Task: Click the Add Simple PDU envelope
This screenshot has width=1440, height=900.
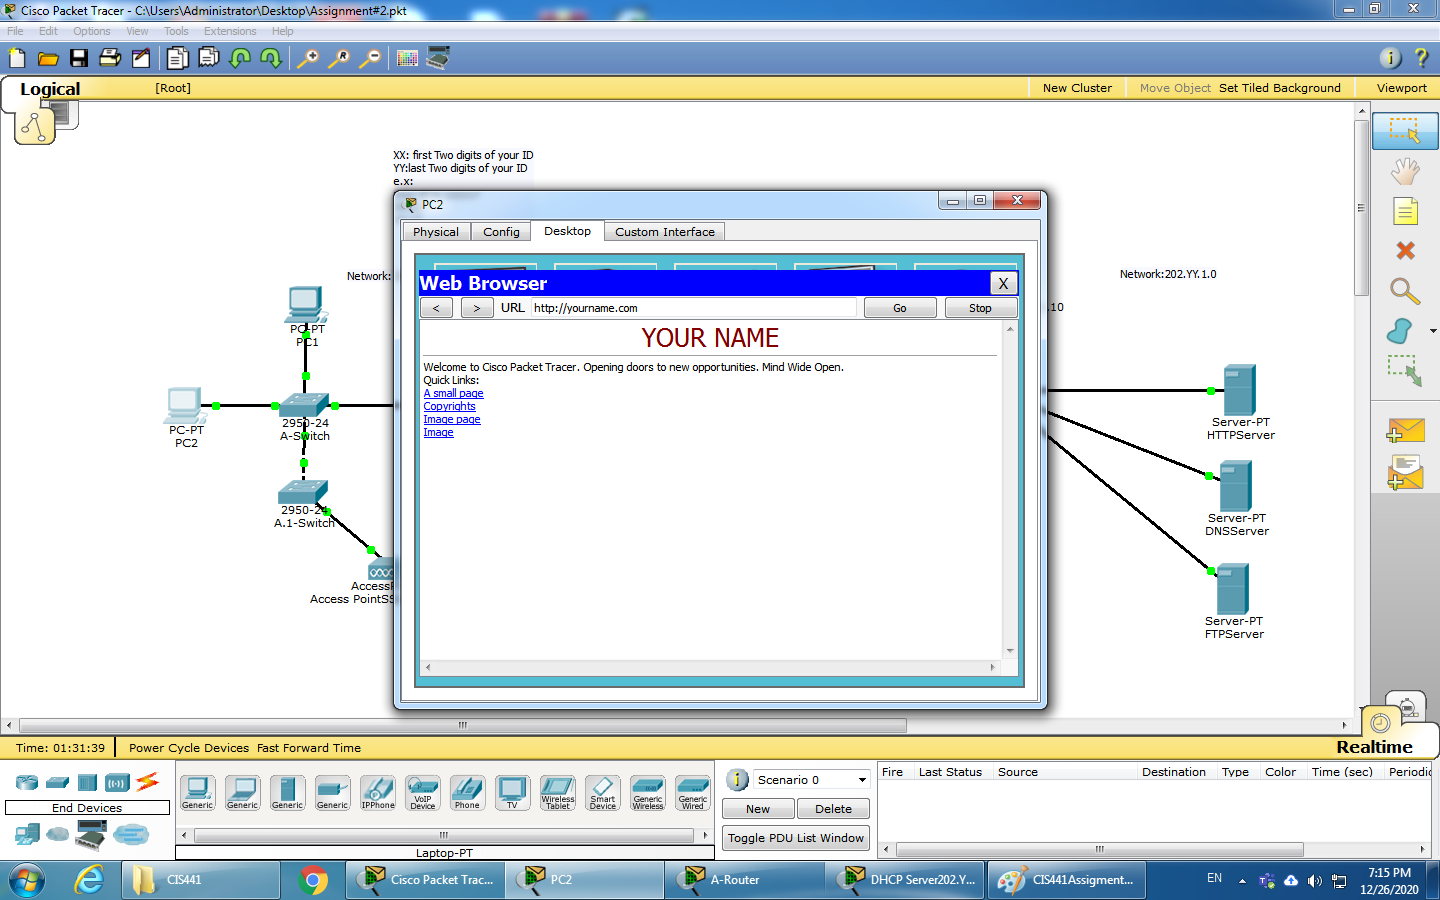Action: (x=1405, y=431)
